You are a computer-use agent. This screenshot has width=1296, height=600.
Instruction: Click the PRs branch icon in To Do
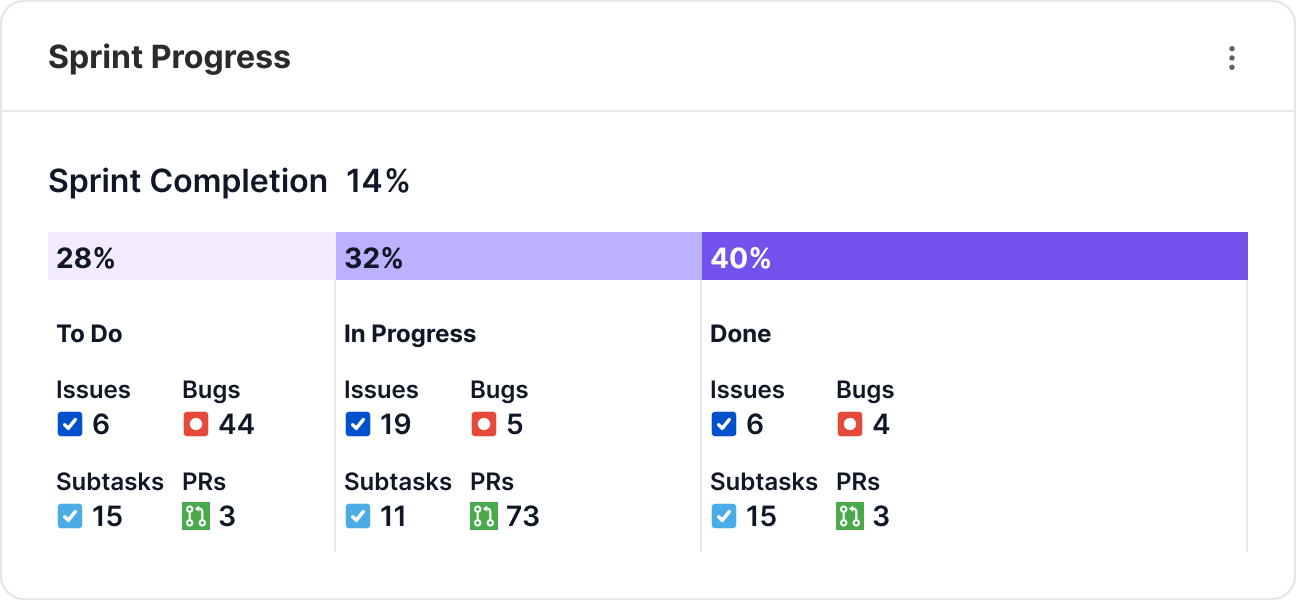point(196,517)
